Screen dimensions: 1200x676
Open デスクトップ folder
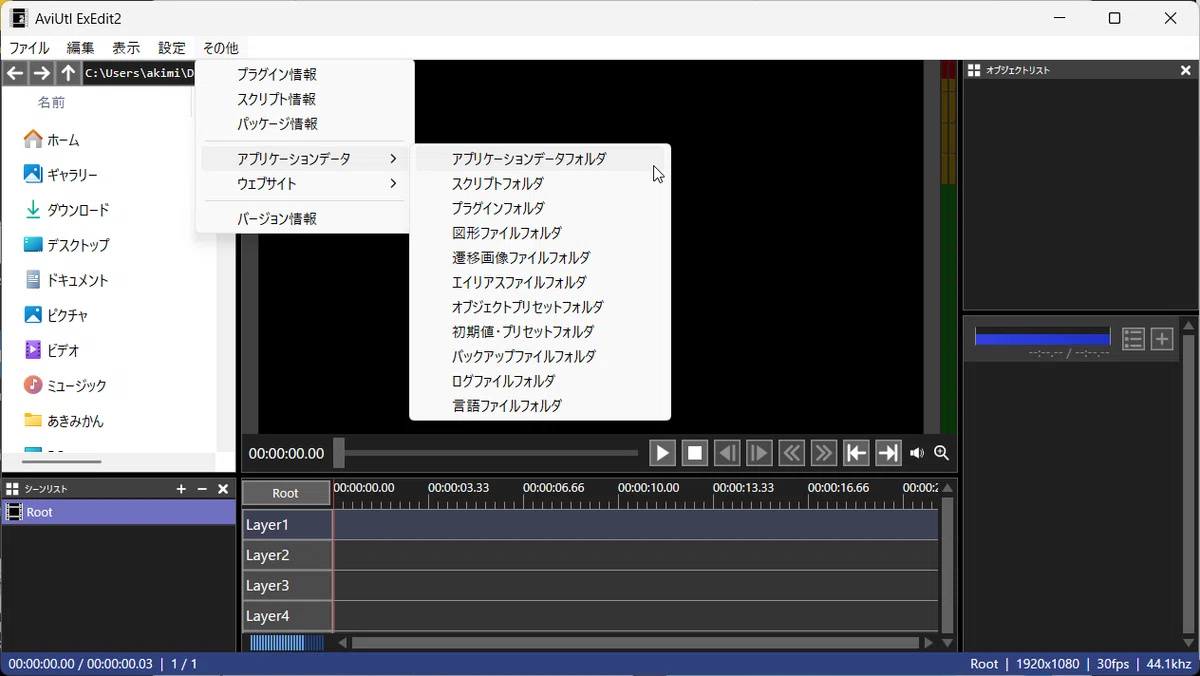[x=66, y=245]
